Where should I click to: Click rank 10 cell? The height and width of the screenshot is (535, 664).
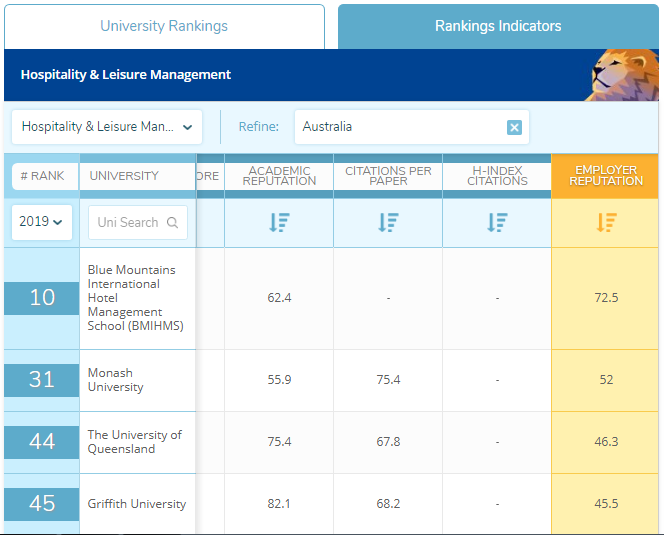point(42,298)
